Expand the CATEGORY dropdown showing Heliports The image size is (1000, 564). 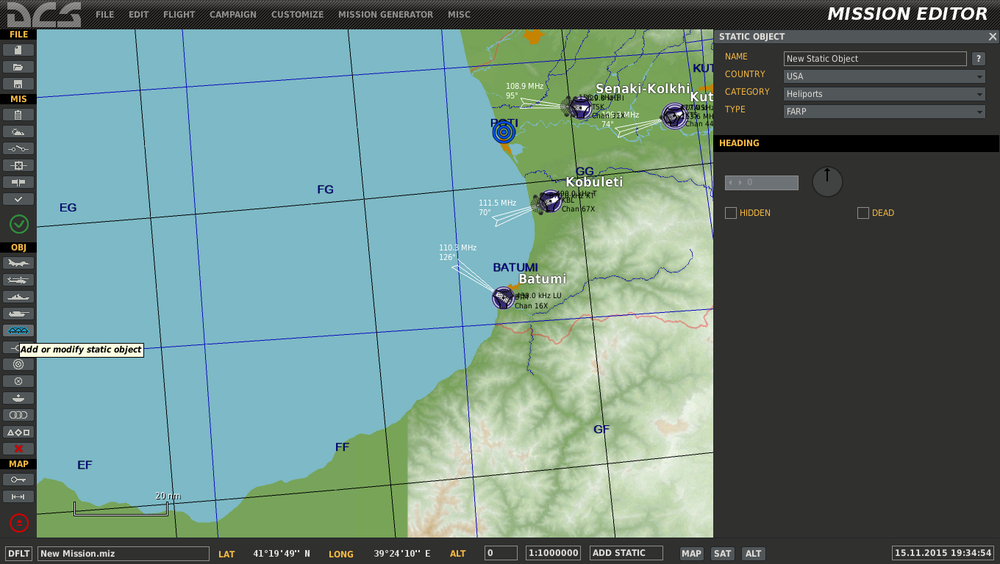884,94
